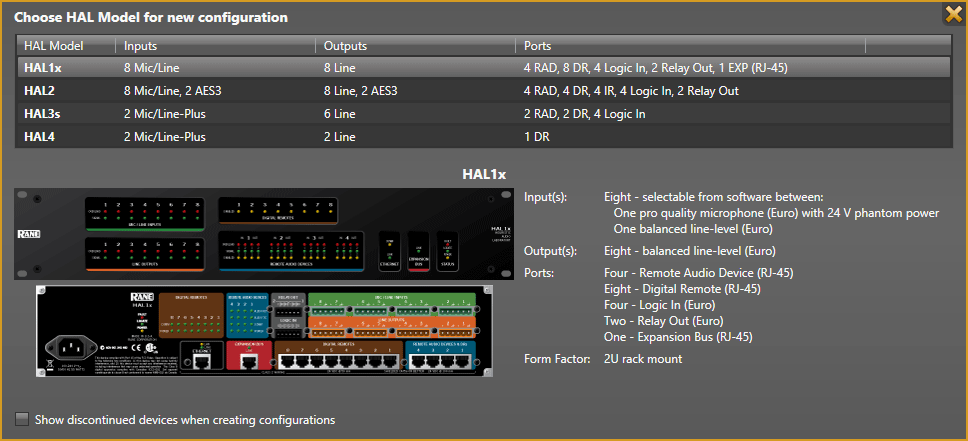Close the Choose HAL Model dialog
Image resolution: width=968 pixels, height=441 pixels.
pyautogui.click(x=954, y=14)
